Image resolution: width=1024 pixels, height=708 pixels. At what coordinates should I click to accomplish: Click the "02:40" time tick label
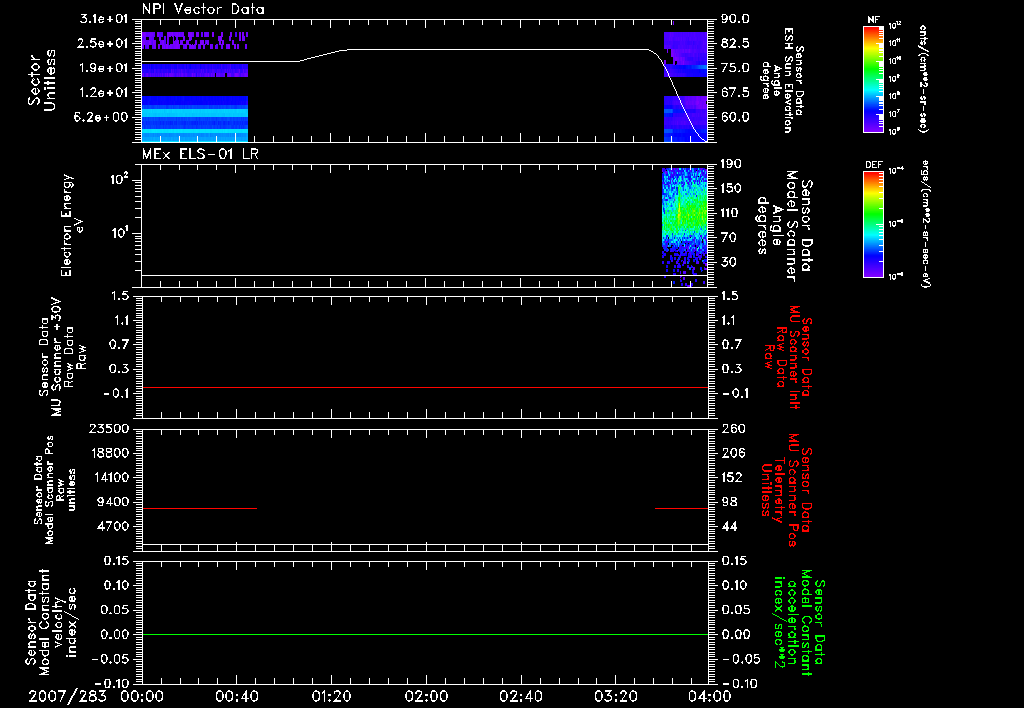point(520,696)
